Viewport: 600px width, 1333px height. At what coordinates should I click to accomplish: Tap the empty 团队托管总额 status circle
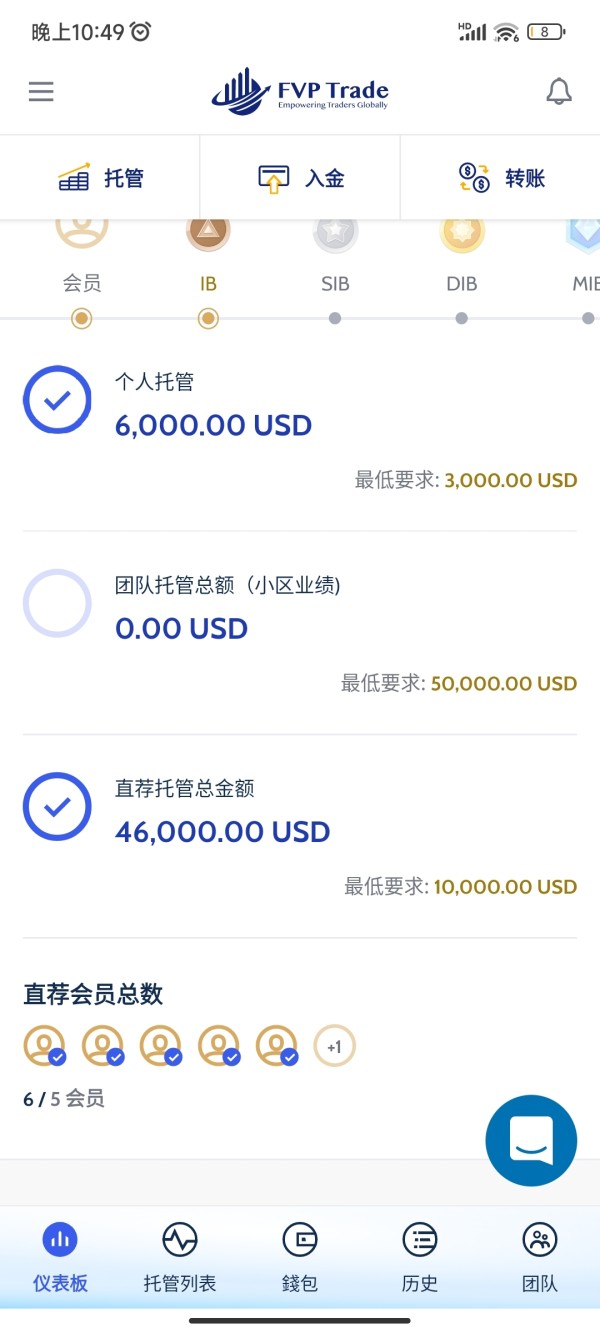(x=57, y=603)
